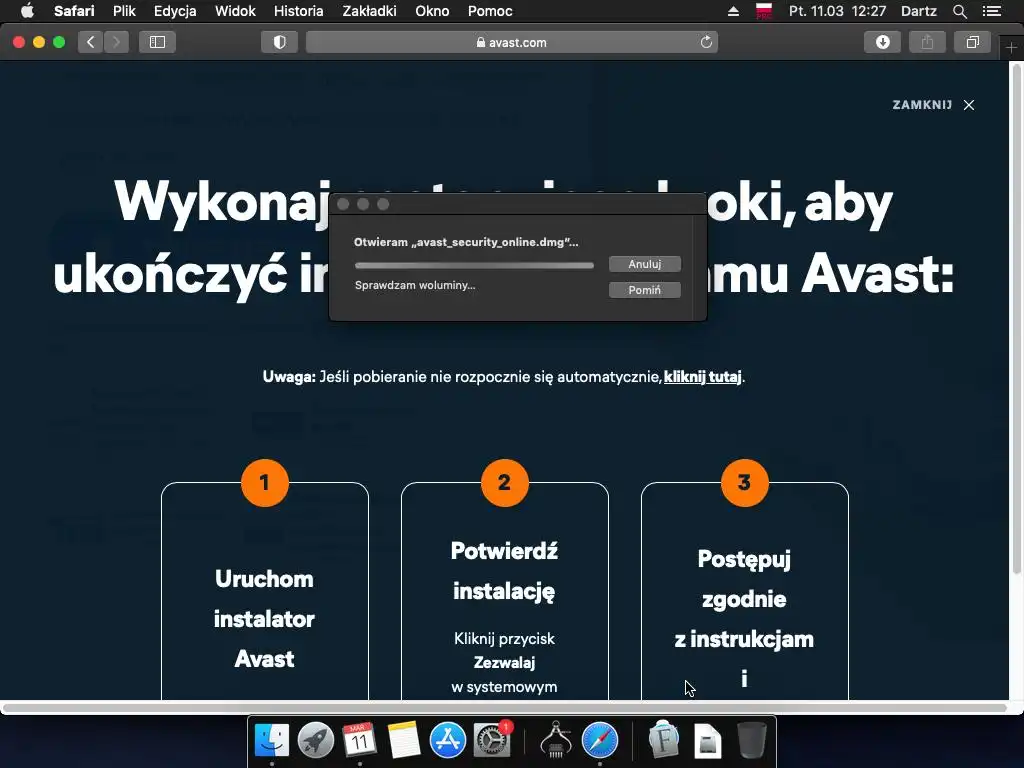Click the 'Sprawdzam woluminy…' status text
This screenshot has height=768, width=1024.
[415, 285]
